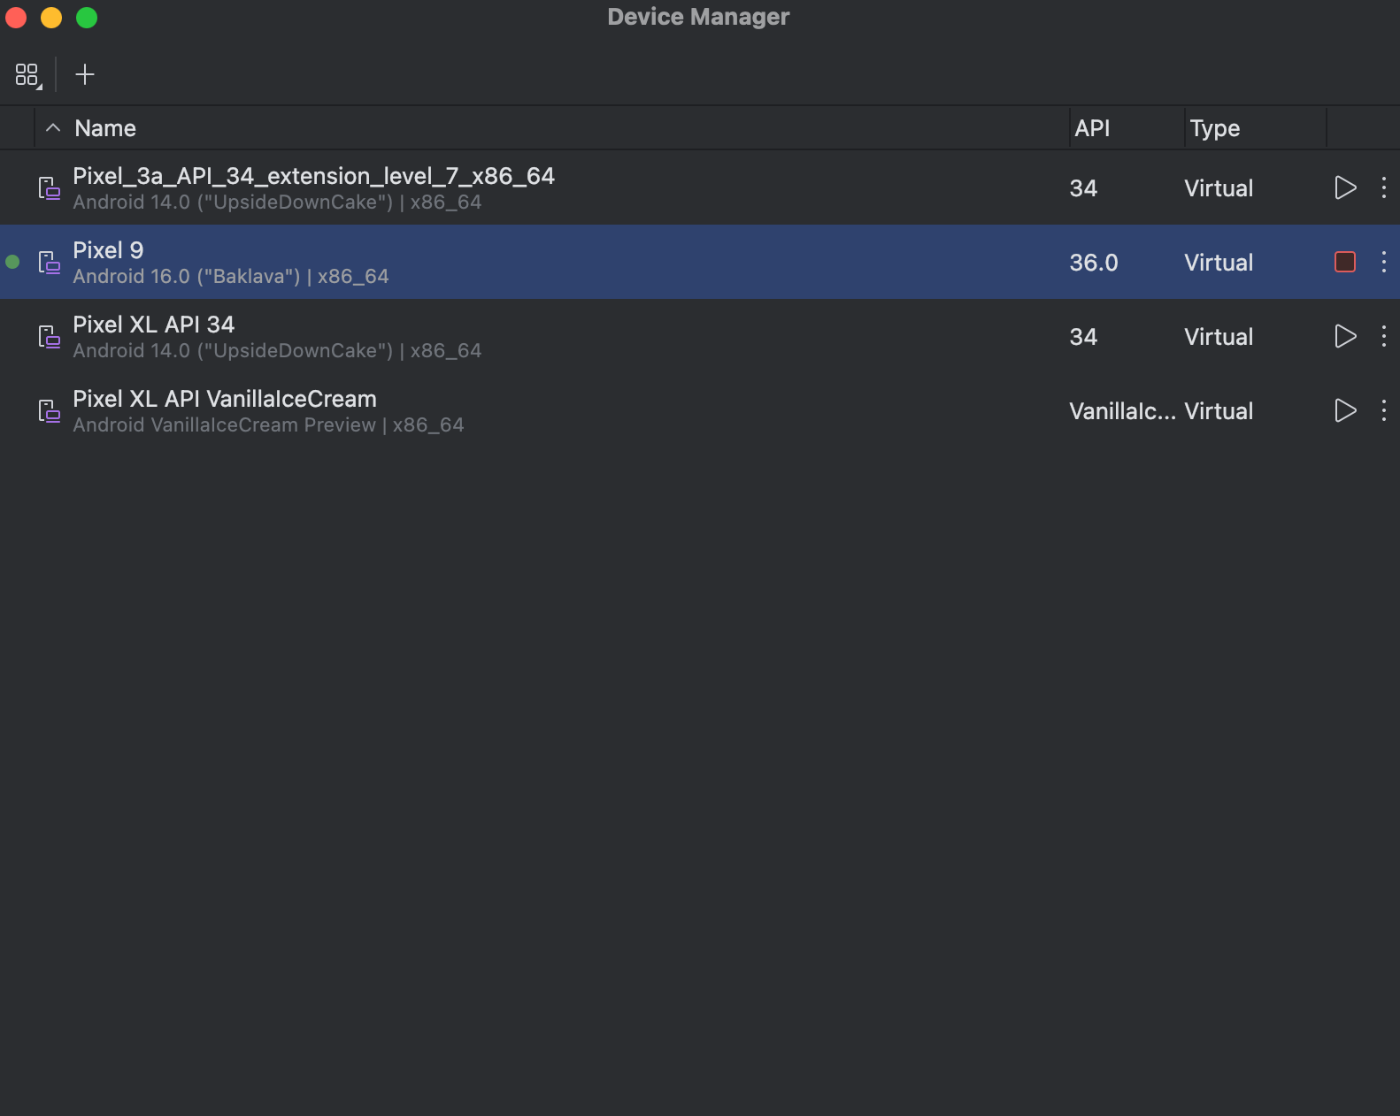Add a new device with plus button
1400x1116 pixels.
85,75
